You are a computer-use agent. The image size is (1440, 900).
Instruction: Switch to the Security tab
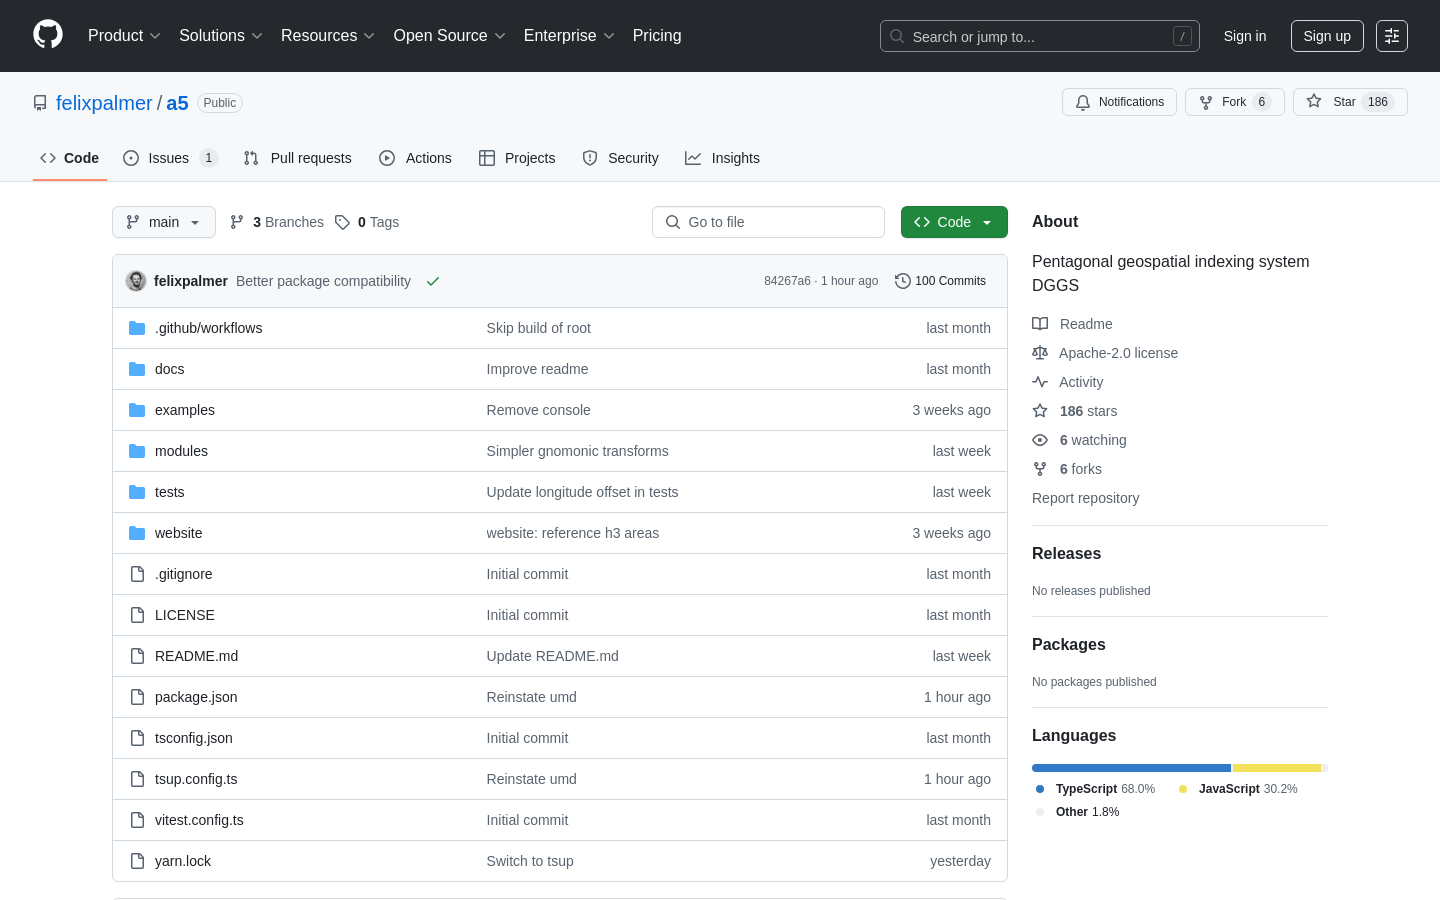pos(621,158)
